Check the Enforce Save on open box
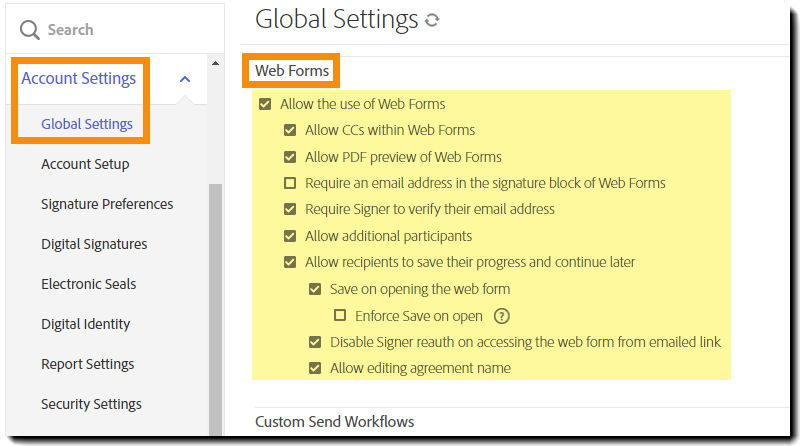Screen dimensions: 800x446 tap(340, 316)
